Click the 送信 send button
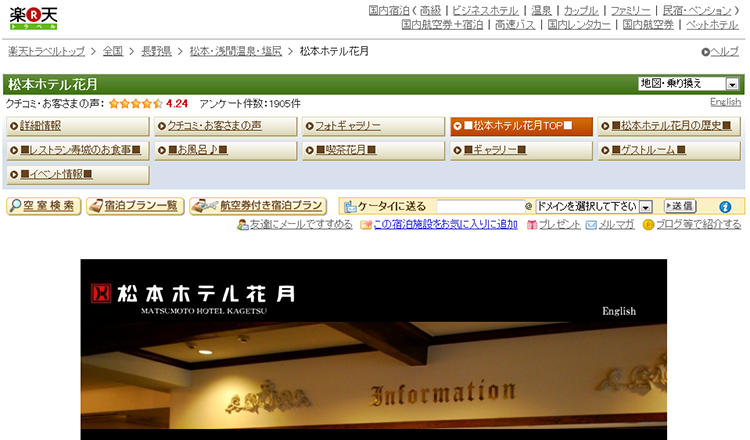750x440 pixels. tap(680, 206)
